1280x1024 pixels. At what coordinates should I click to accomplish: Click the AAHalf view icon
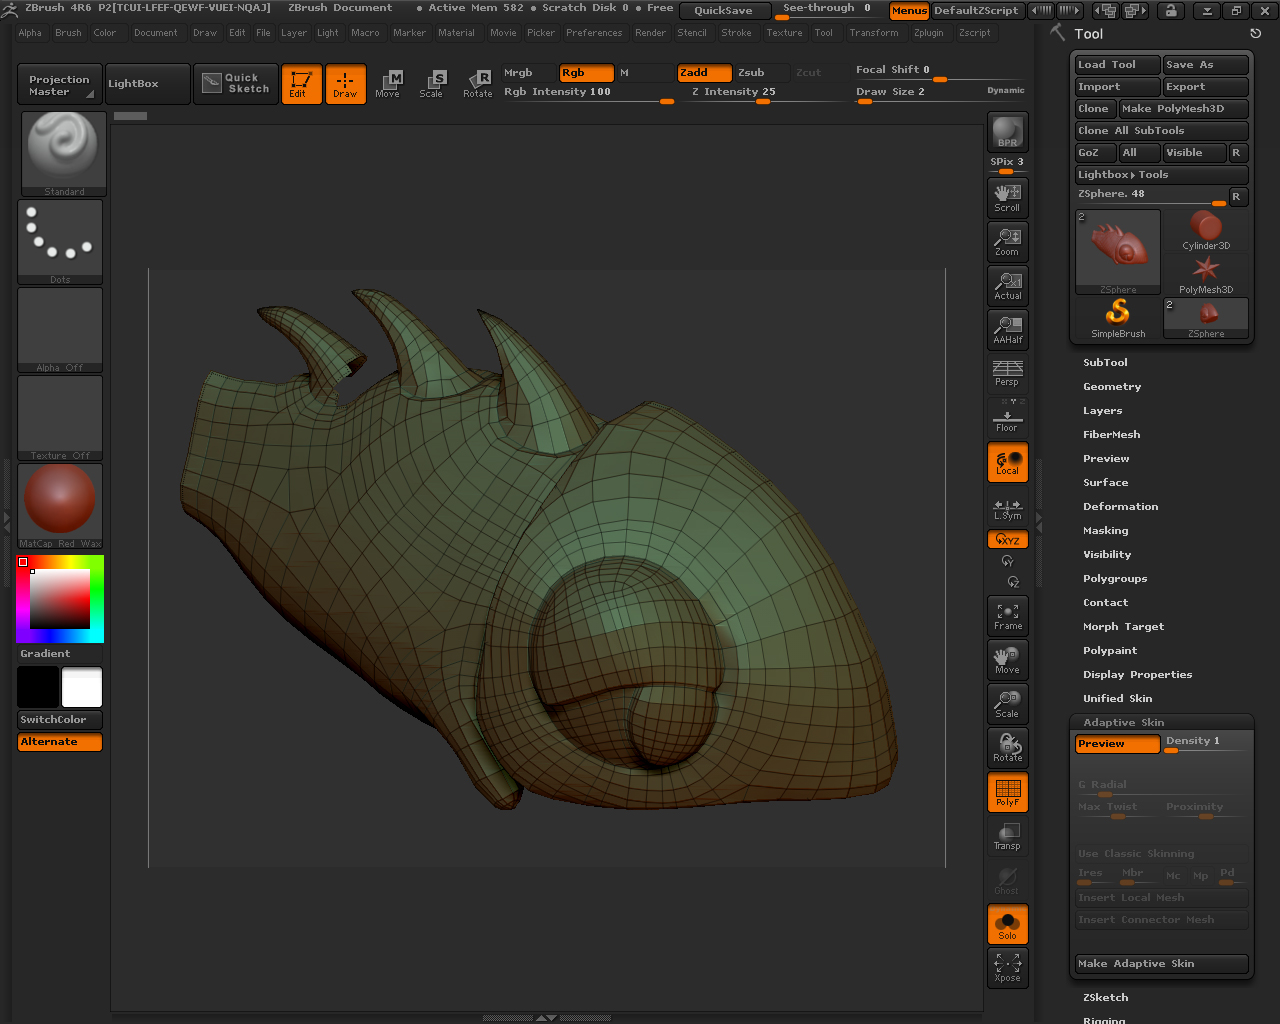pos(1007,329)
